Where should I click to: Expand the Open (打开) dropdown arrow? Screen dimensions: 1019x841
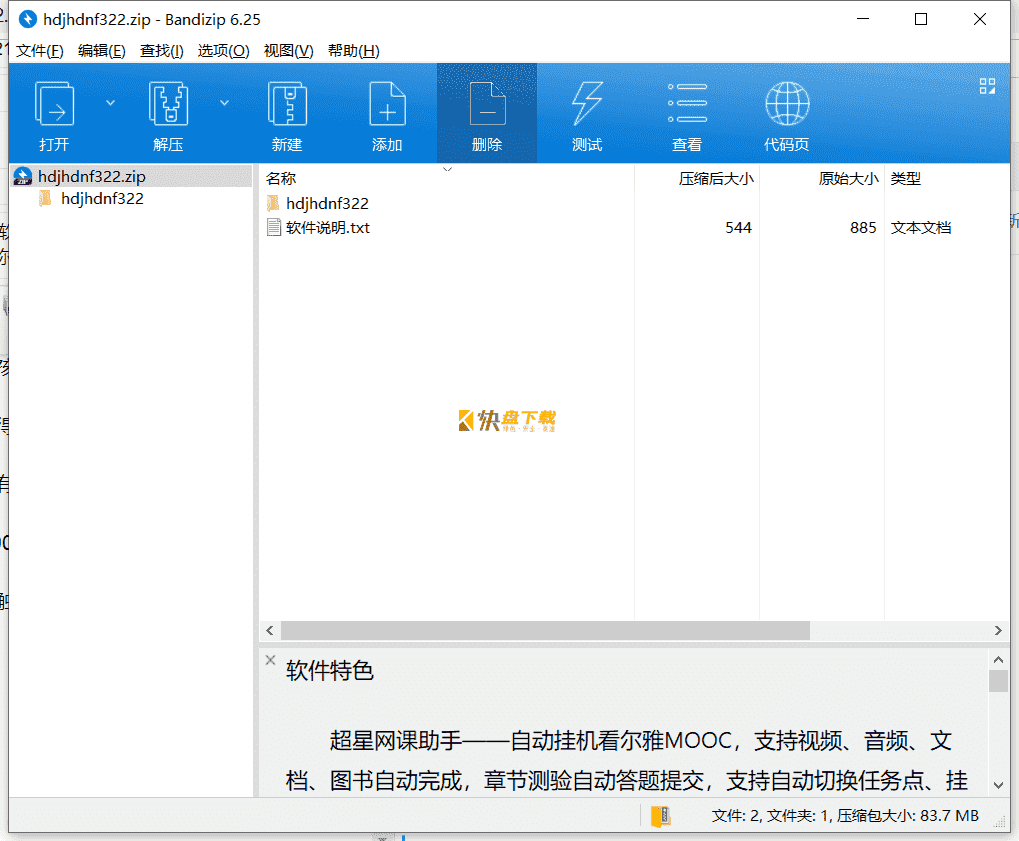[110, 103]
